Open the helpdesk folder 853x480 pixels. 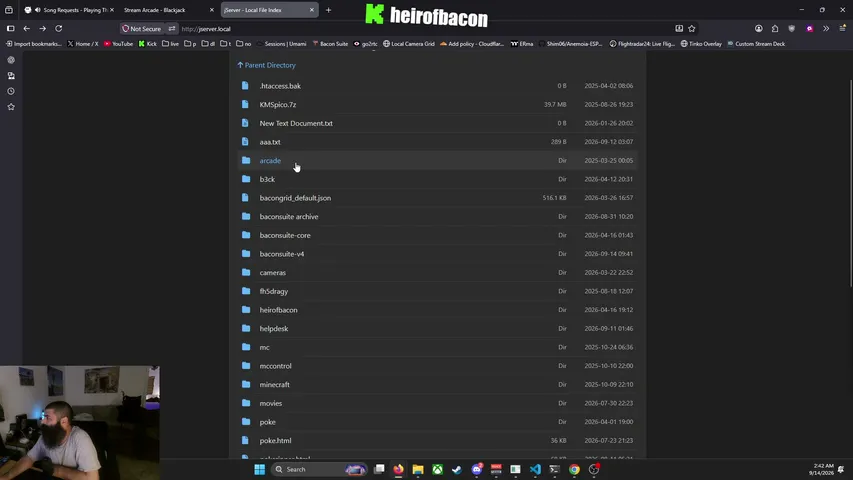click(274, 329)
